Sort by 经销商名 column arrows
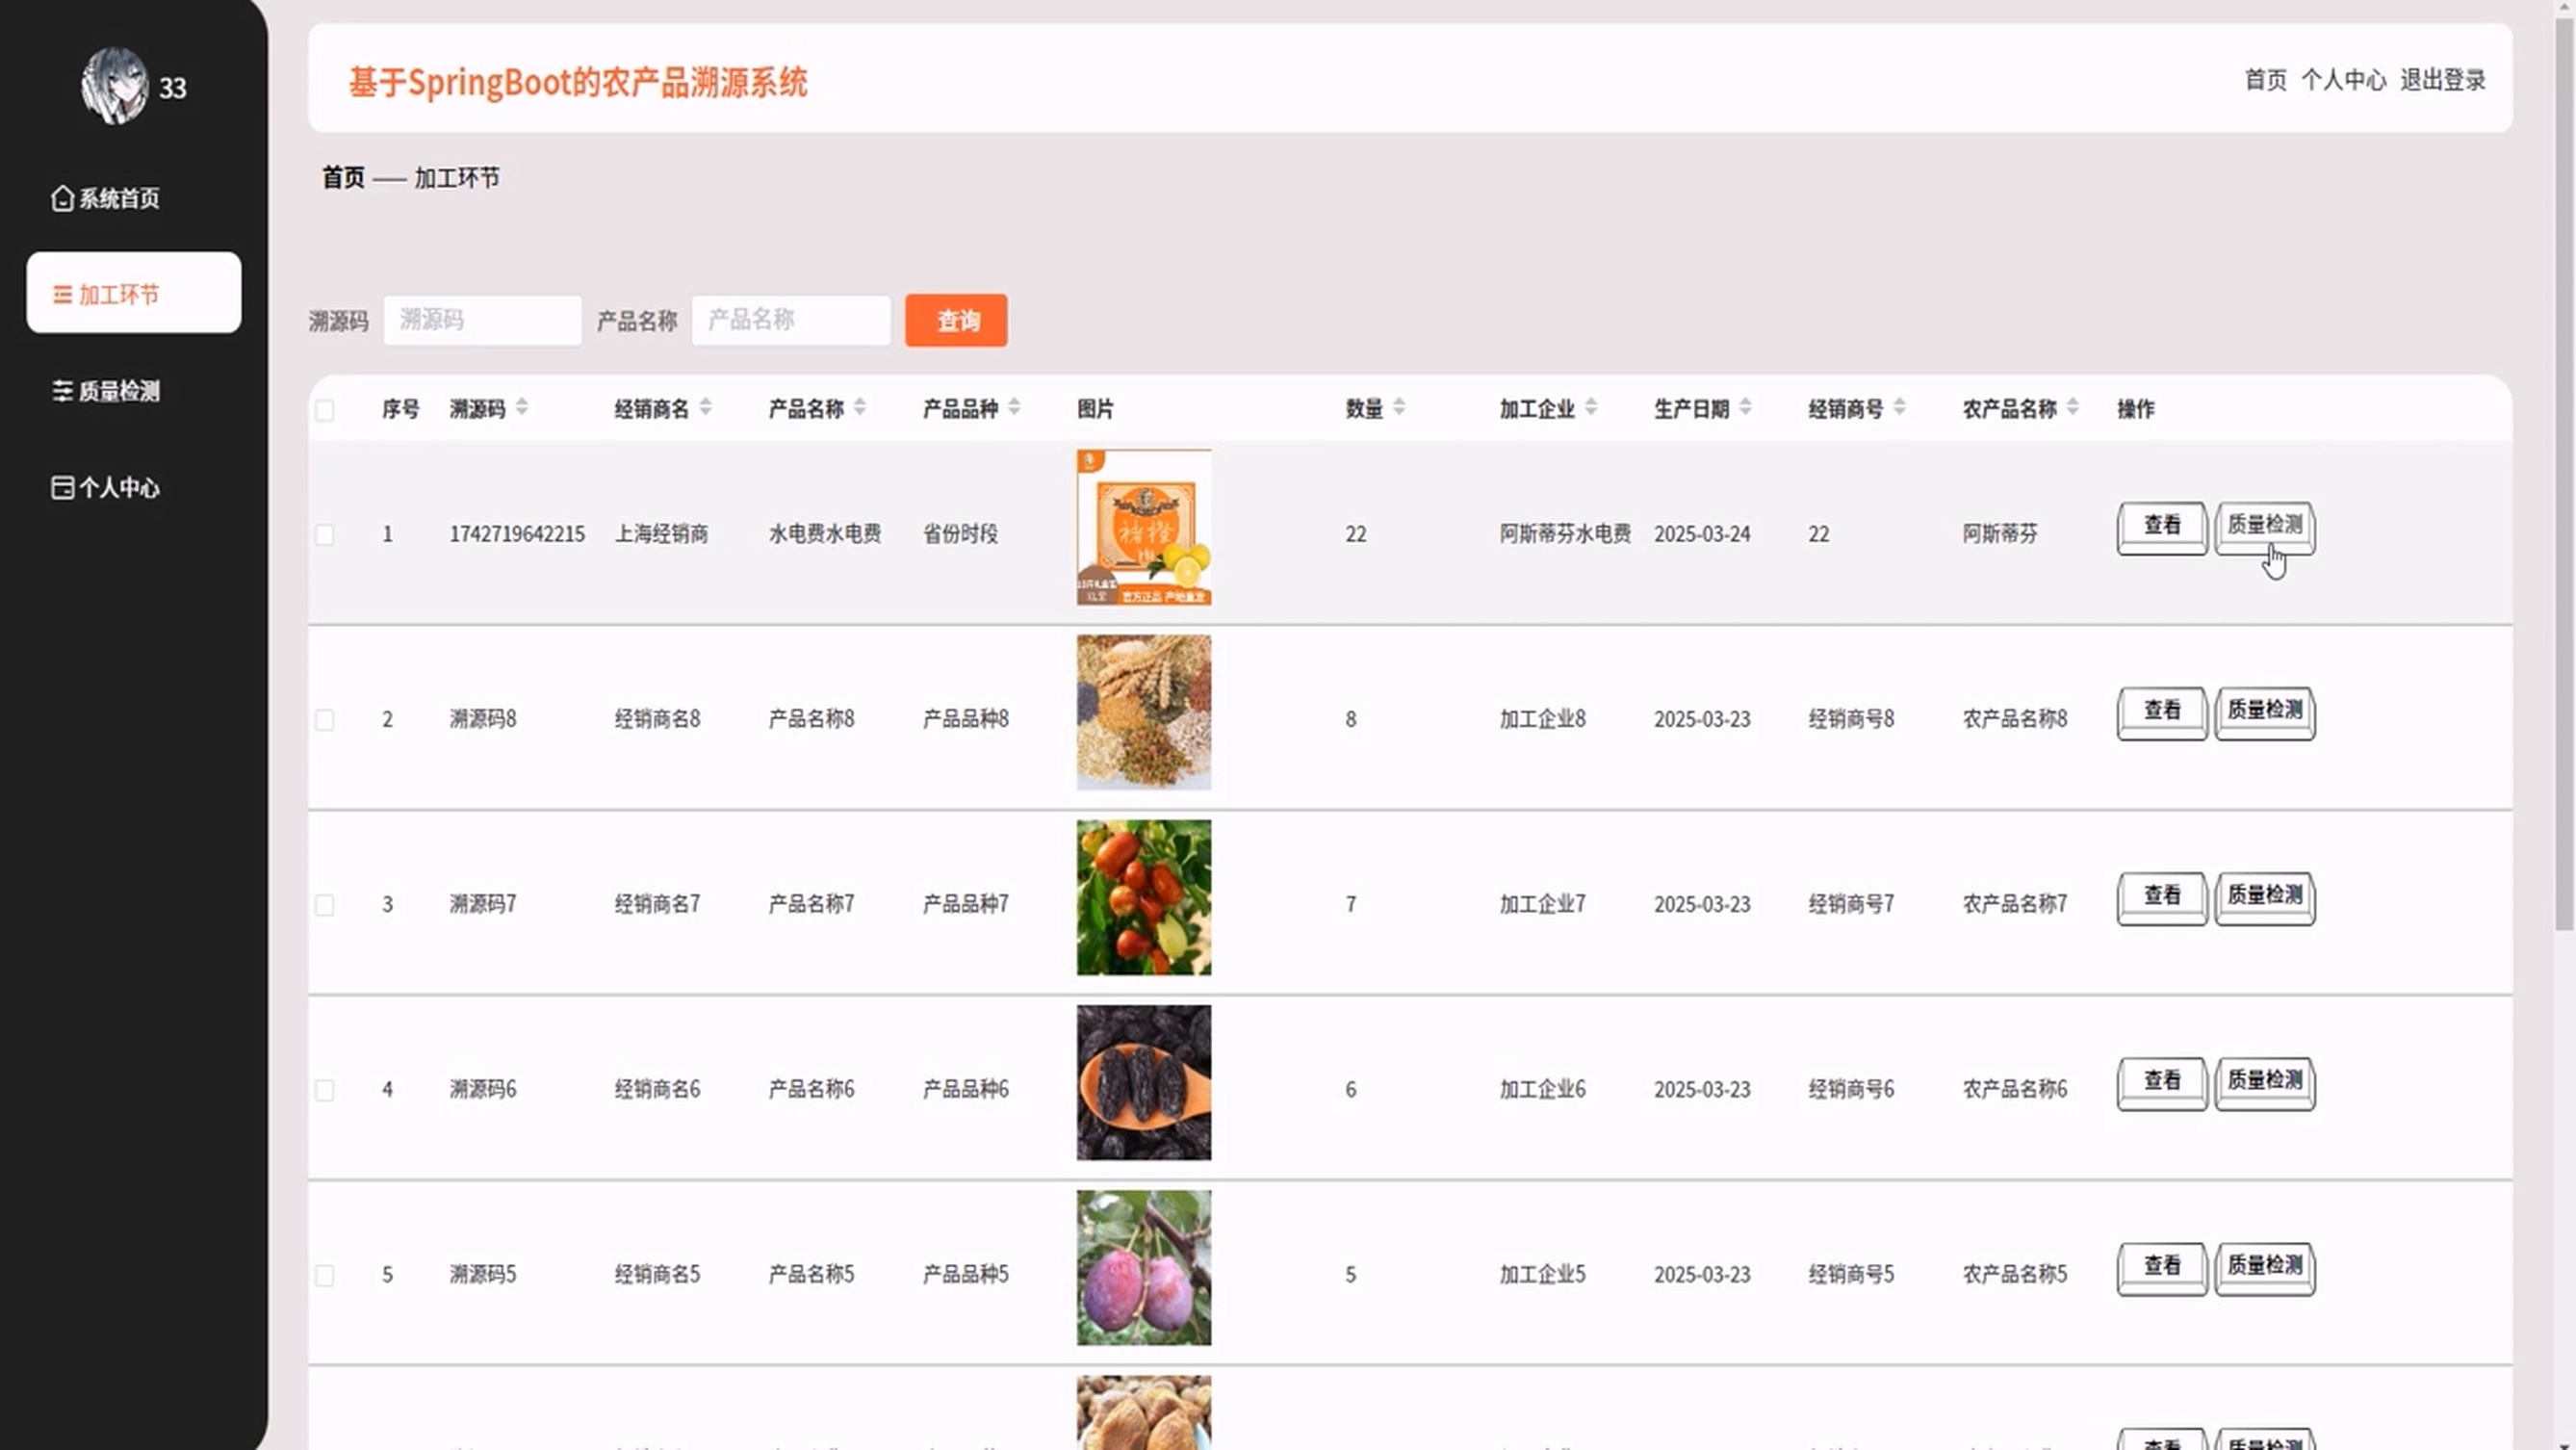The image size is (2576, 1450). 706,408
